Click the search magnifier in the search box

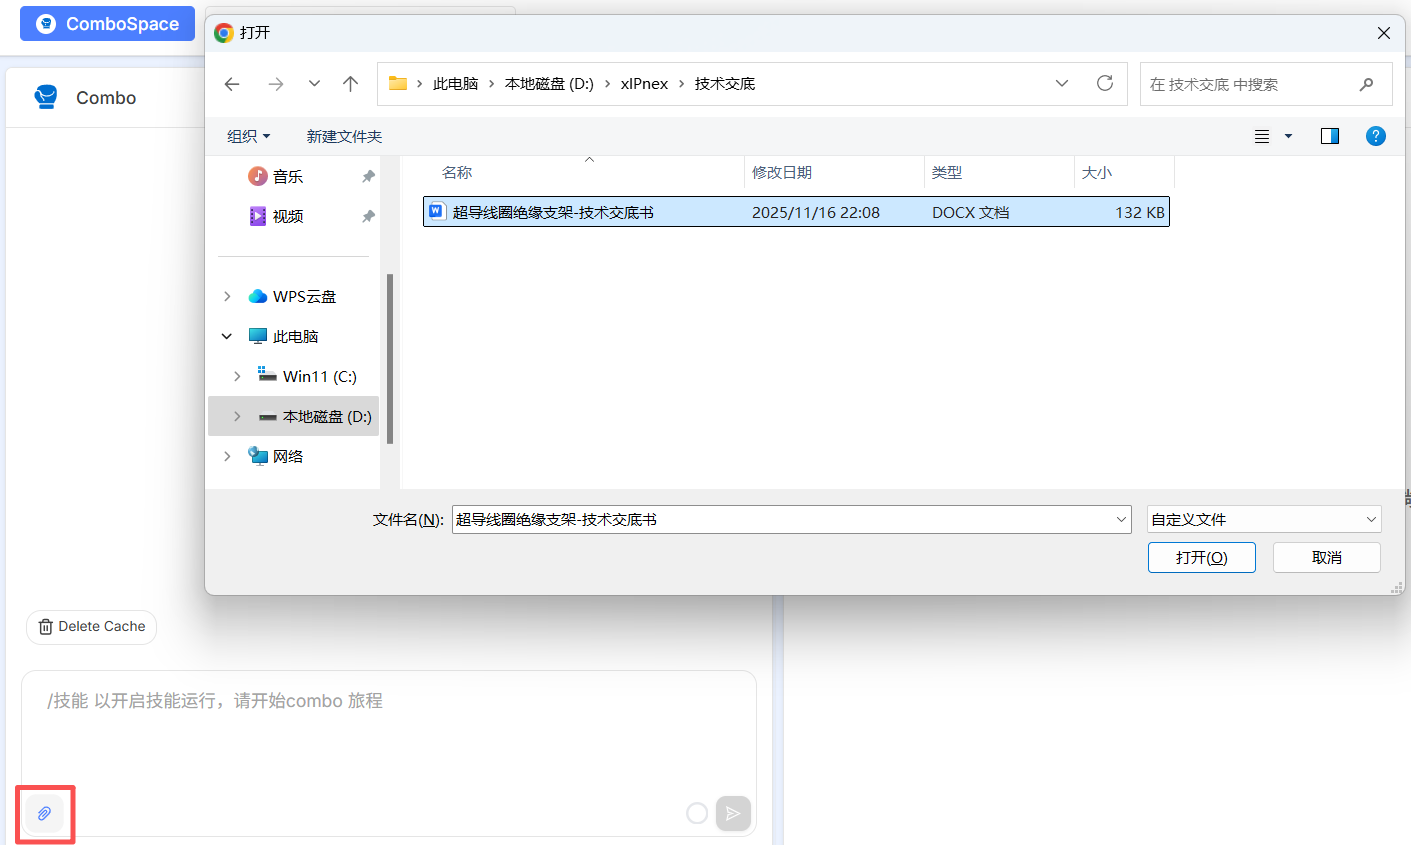tap(1367, 84)
